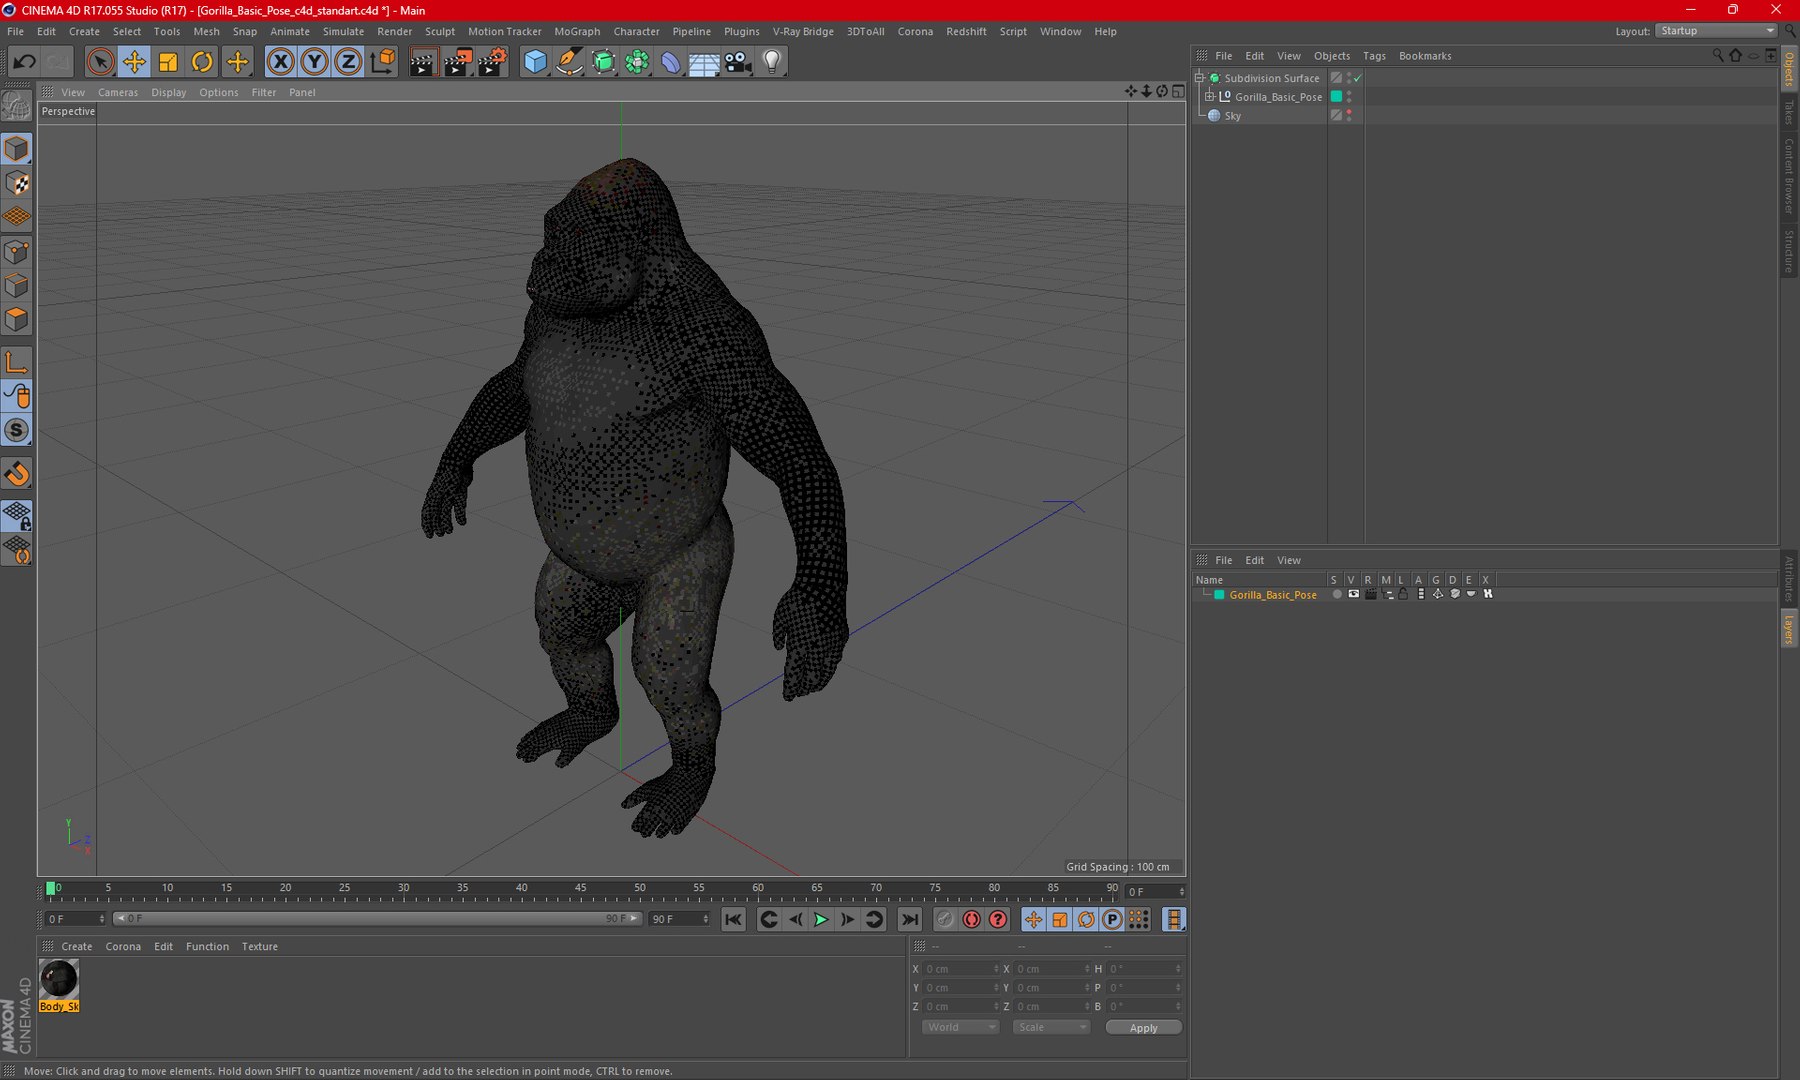Switch to Edges mode icon
1800x1080 pixels.
point(17,285)
